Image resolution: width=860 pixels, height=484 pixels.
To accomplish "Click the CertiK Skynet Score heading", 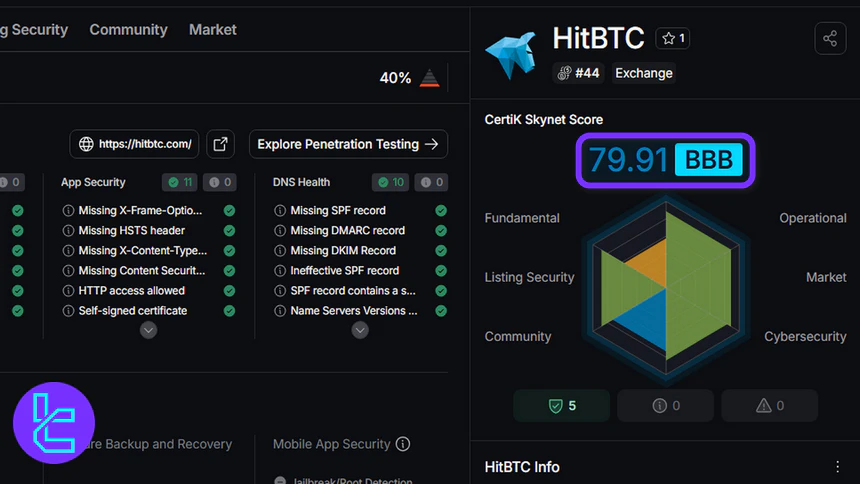I will 544,120.
